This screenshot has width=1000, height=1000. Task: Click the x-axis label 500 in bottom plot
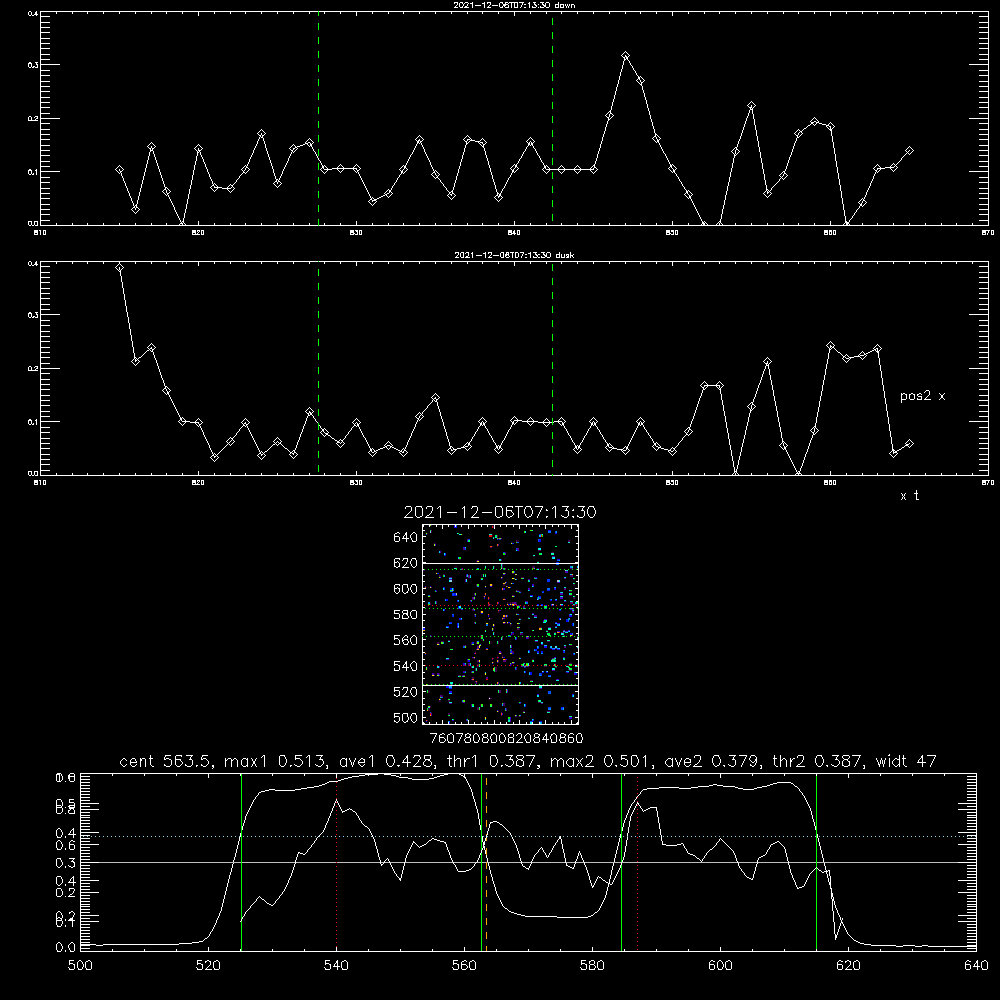(80, 966)
